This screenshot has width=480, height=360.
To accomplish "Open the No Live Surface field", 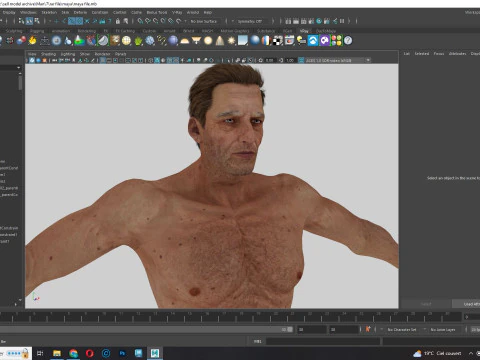I will pyautogui.click(x=204, y=21).
